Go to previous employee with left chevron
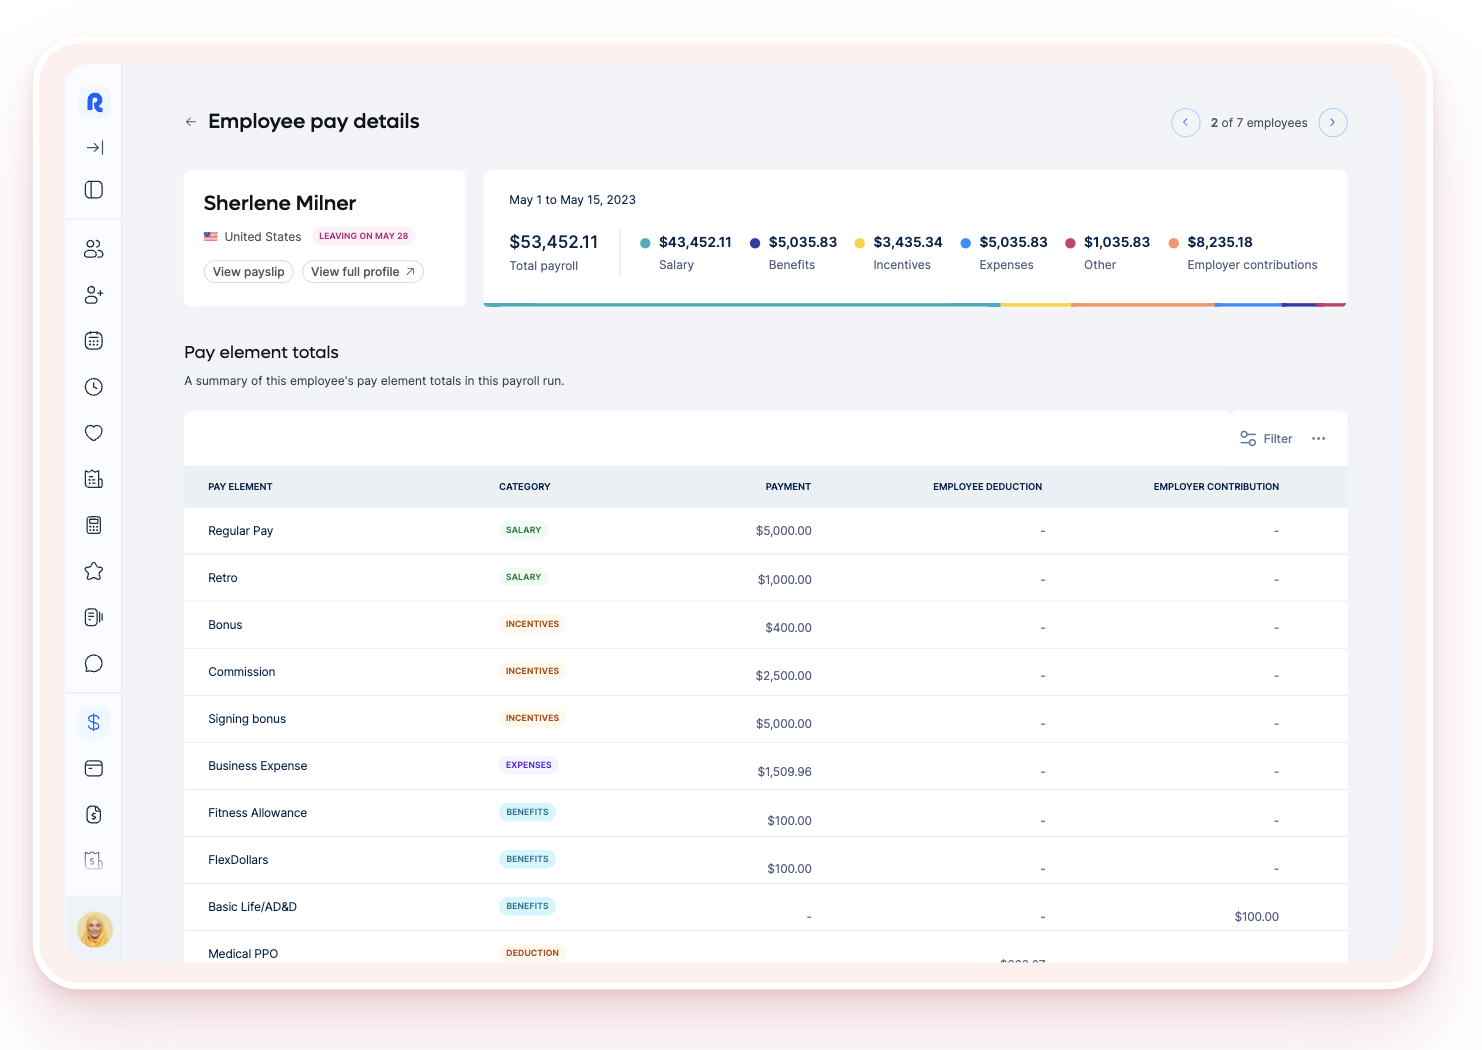Screen dimensions: 1482x1050 point(1185,122)
